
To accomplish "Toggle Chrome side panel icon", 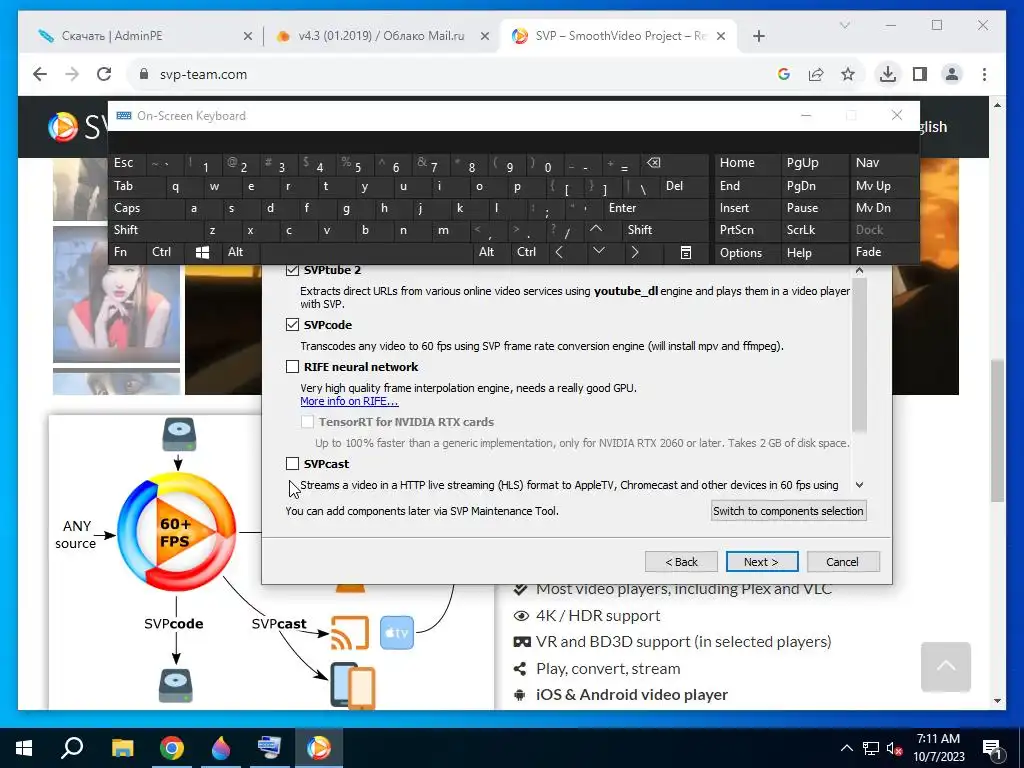I will pyautogui.click(x=920, y=74).
